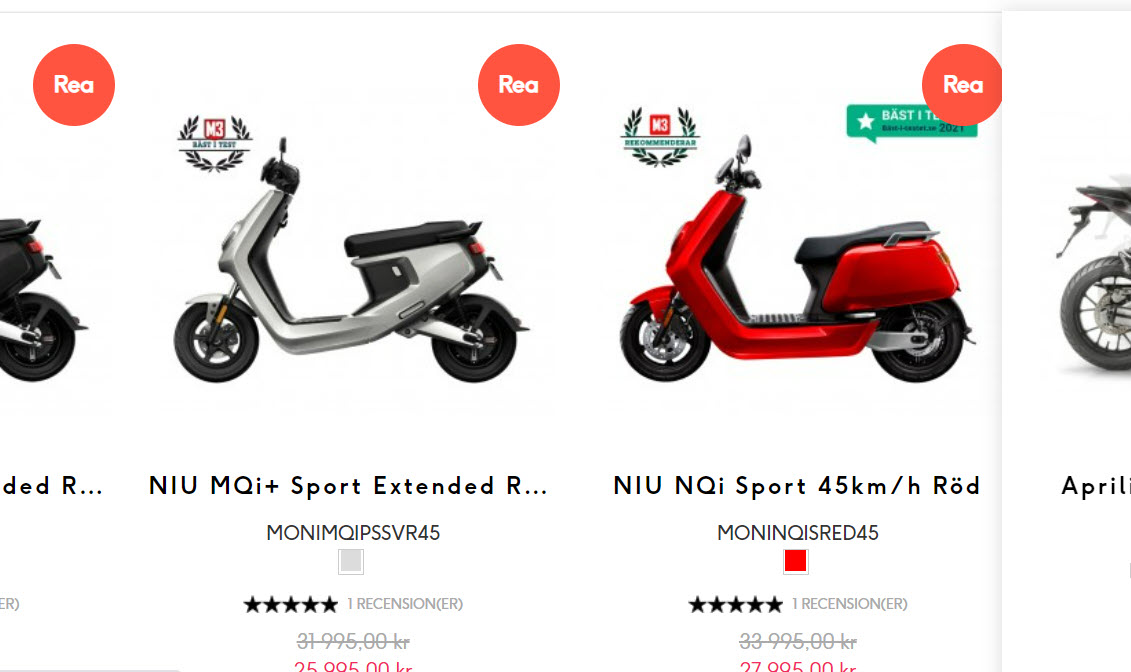This screenshot has width=1131, height=672.
Task: Click the M3 Rekommenderar laurel badge
Action: pos(660,137)
